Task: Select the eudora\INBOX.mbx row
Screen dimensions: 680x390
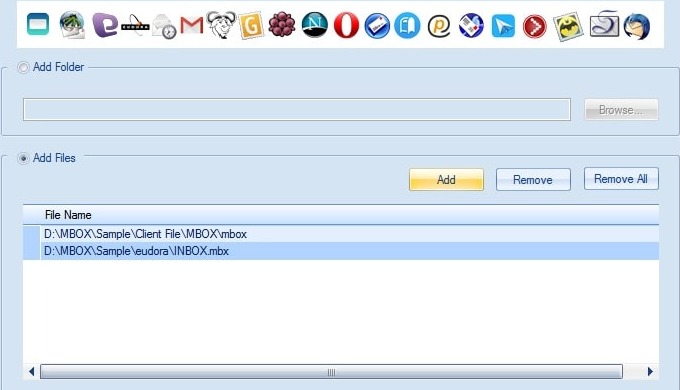Action: 341,251
